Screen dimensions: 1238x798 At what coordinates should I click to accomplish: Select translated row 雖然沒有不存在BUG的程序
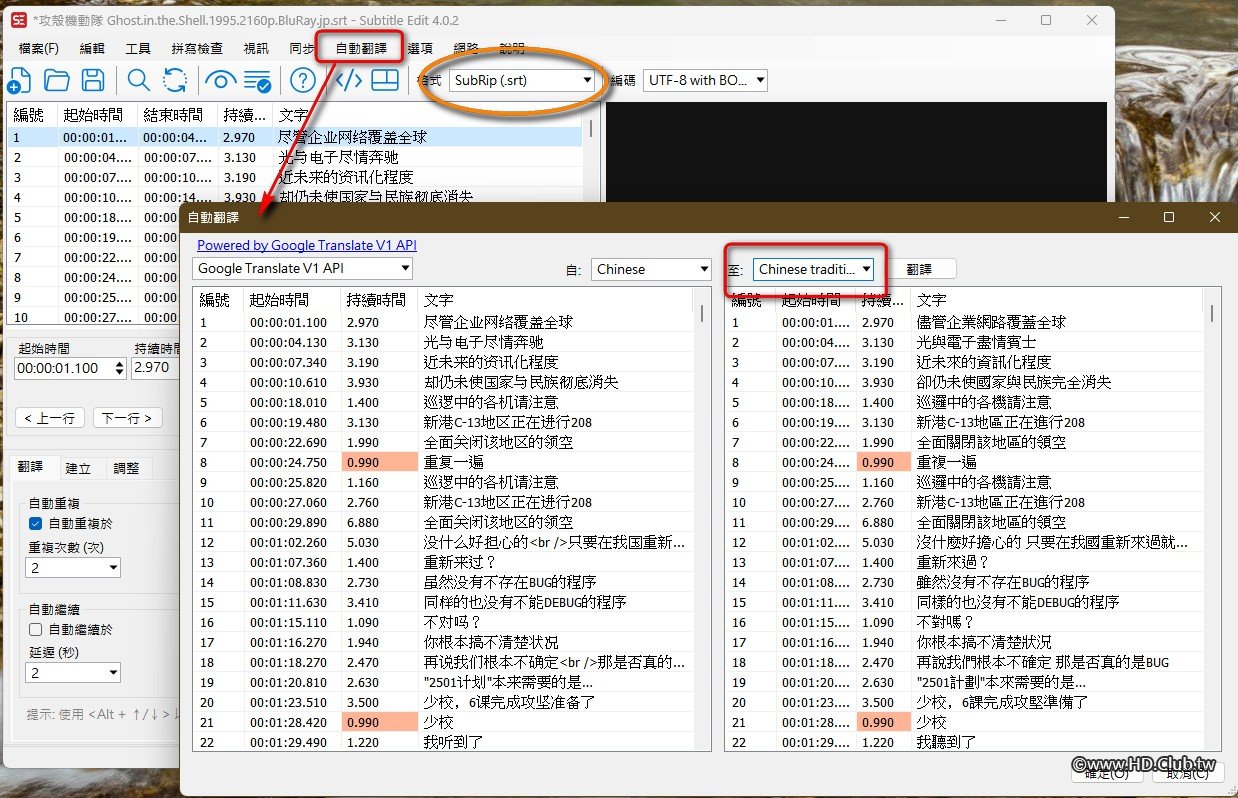(966, 582)
